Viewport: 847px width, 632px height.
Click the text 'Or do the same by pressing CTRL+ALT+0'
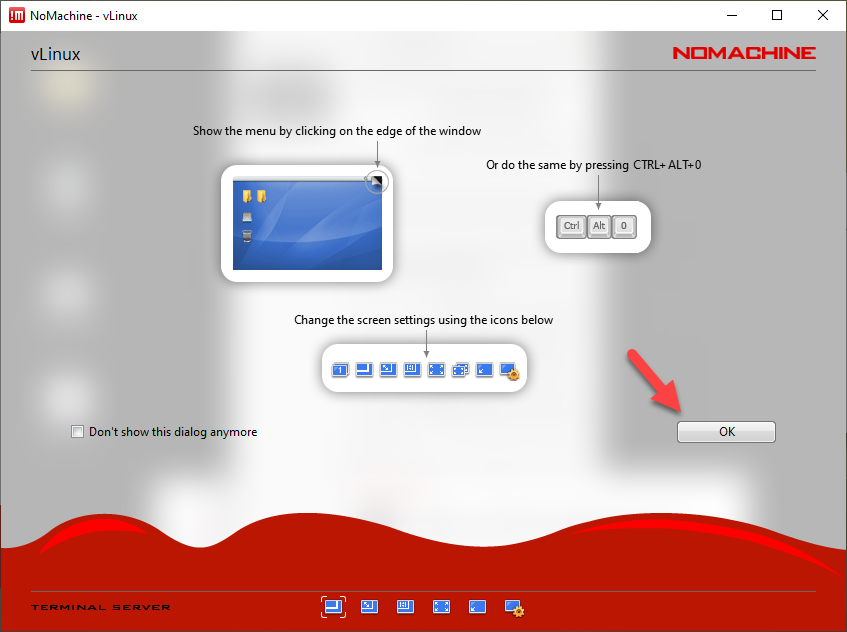(x=594, y=165)
